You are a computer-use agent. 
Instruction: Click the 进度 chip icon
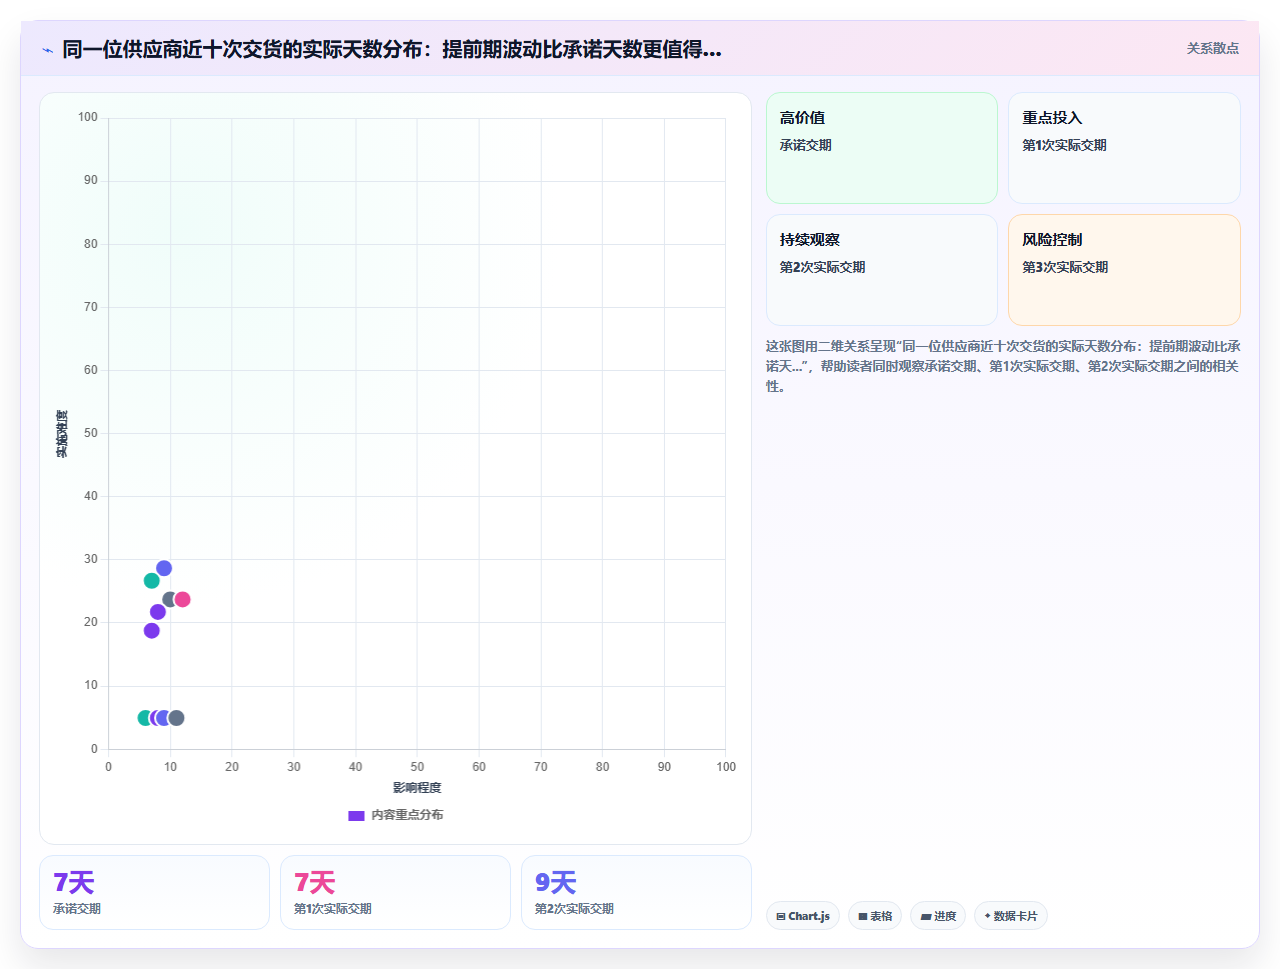point(926,916)
